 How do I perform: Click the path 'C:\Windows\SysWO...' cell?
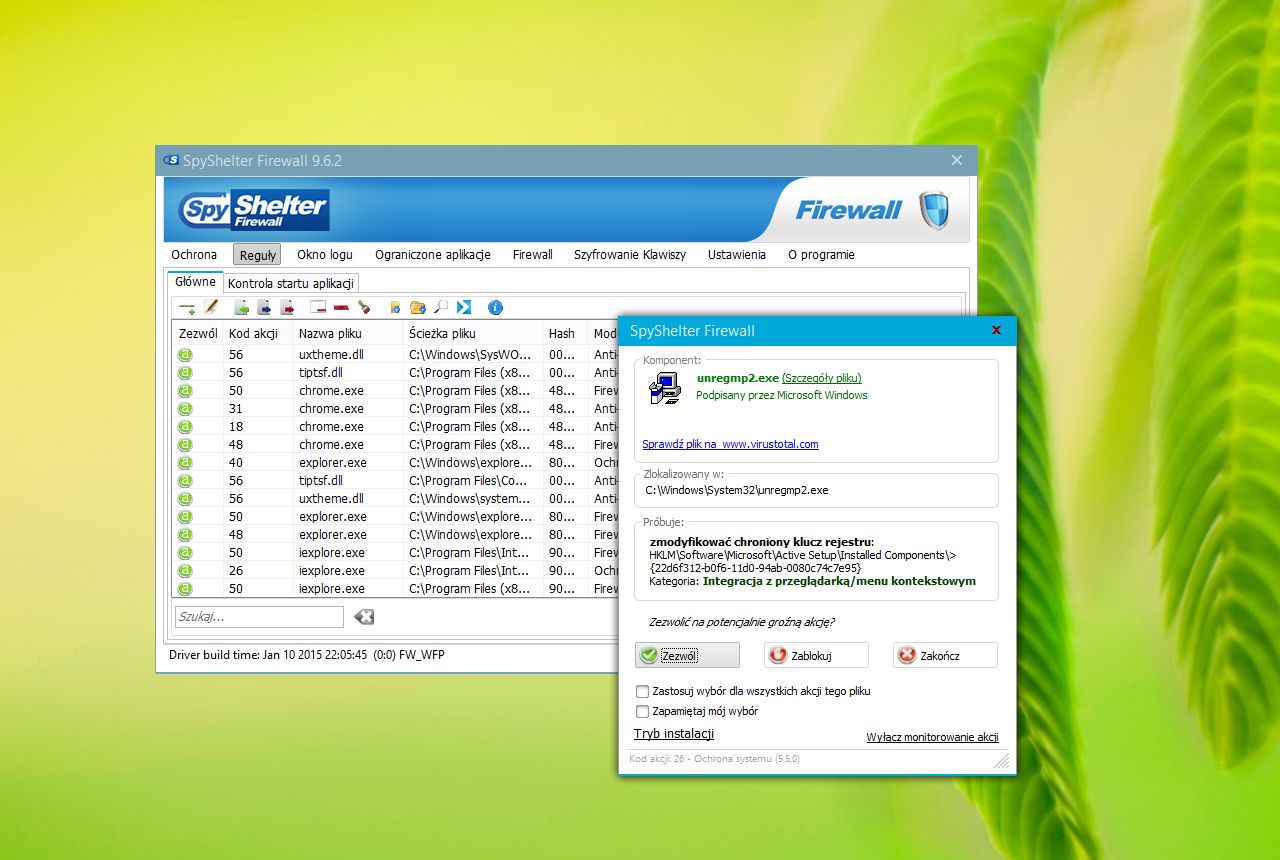point(470,354)
